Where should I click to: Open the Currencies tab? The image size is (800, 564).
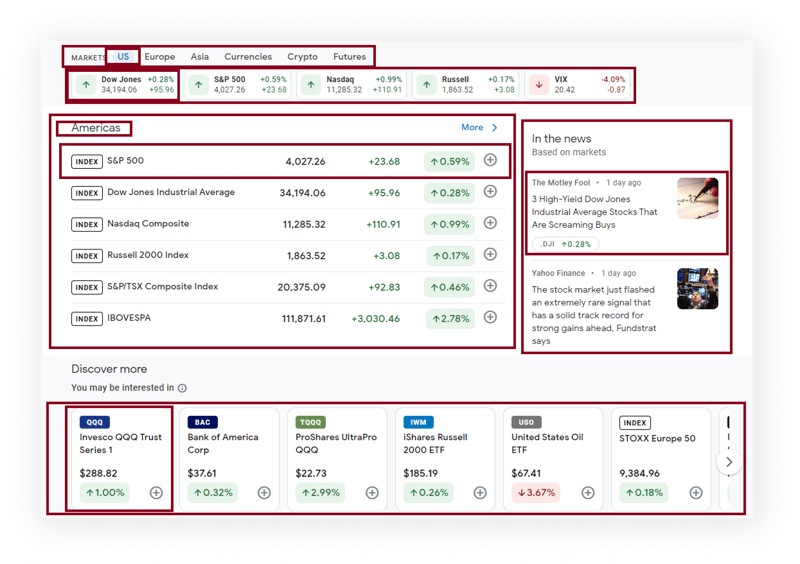coord(248,57)
